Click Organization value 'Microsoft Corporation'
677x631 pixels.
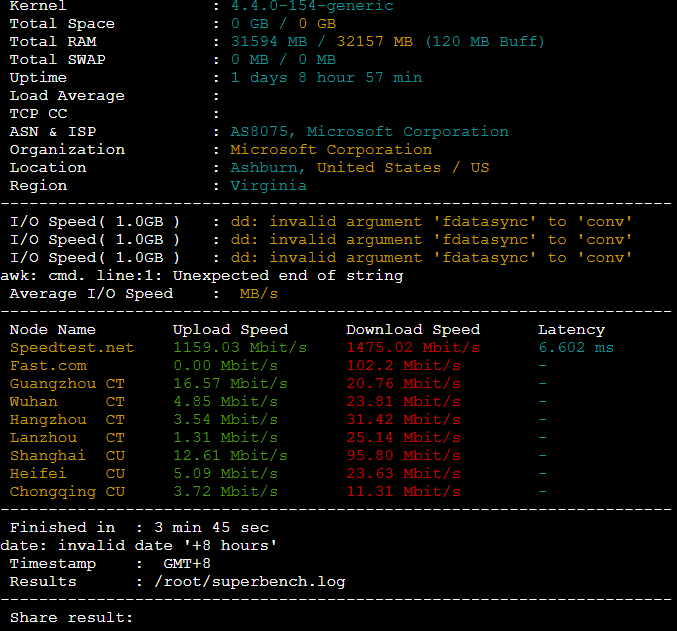(331, 150)
